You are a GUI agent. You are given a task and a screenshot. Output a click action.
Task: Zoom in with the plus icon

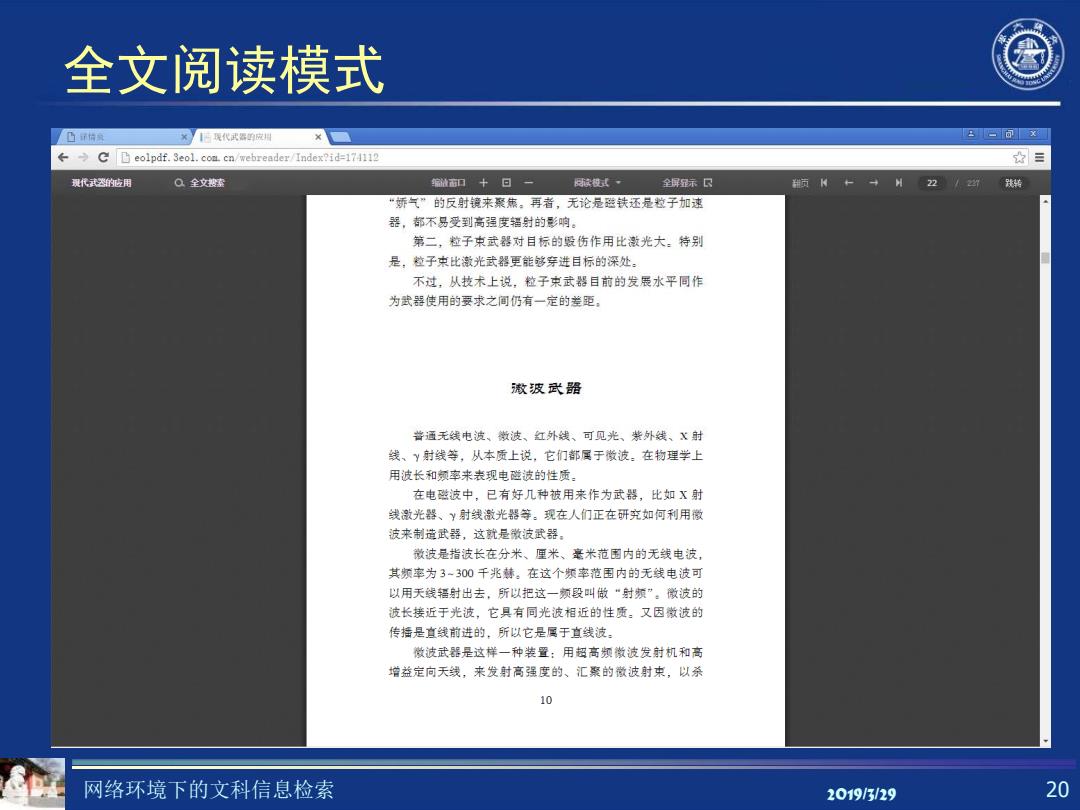[484, 183]
